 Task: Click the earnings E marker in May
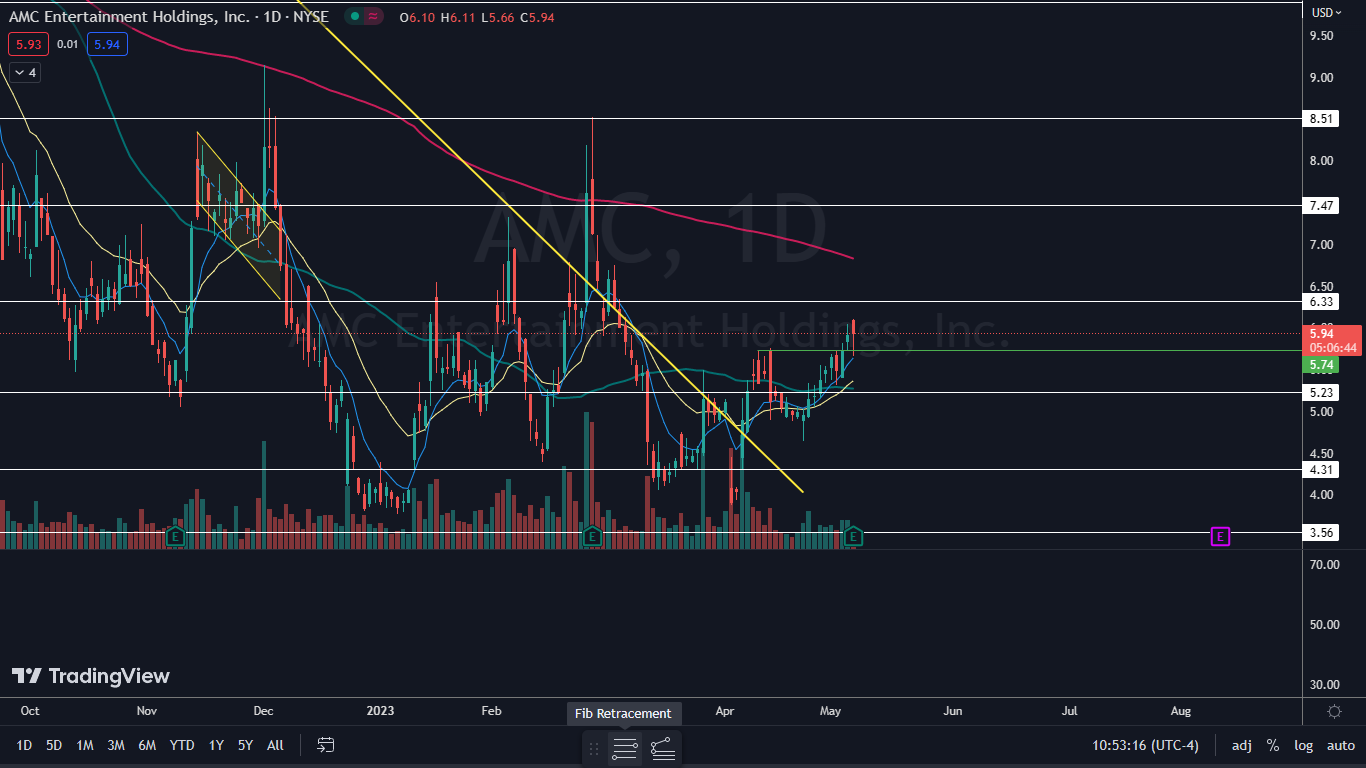point(853,537)
